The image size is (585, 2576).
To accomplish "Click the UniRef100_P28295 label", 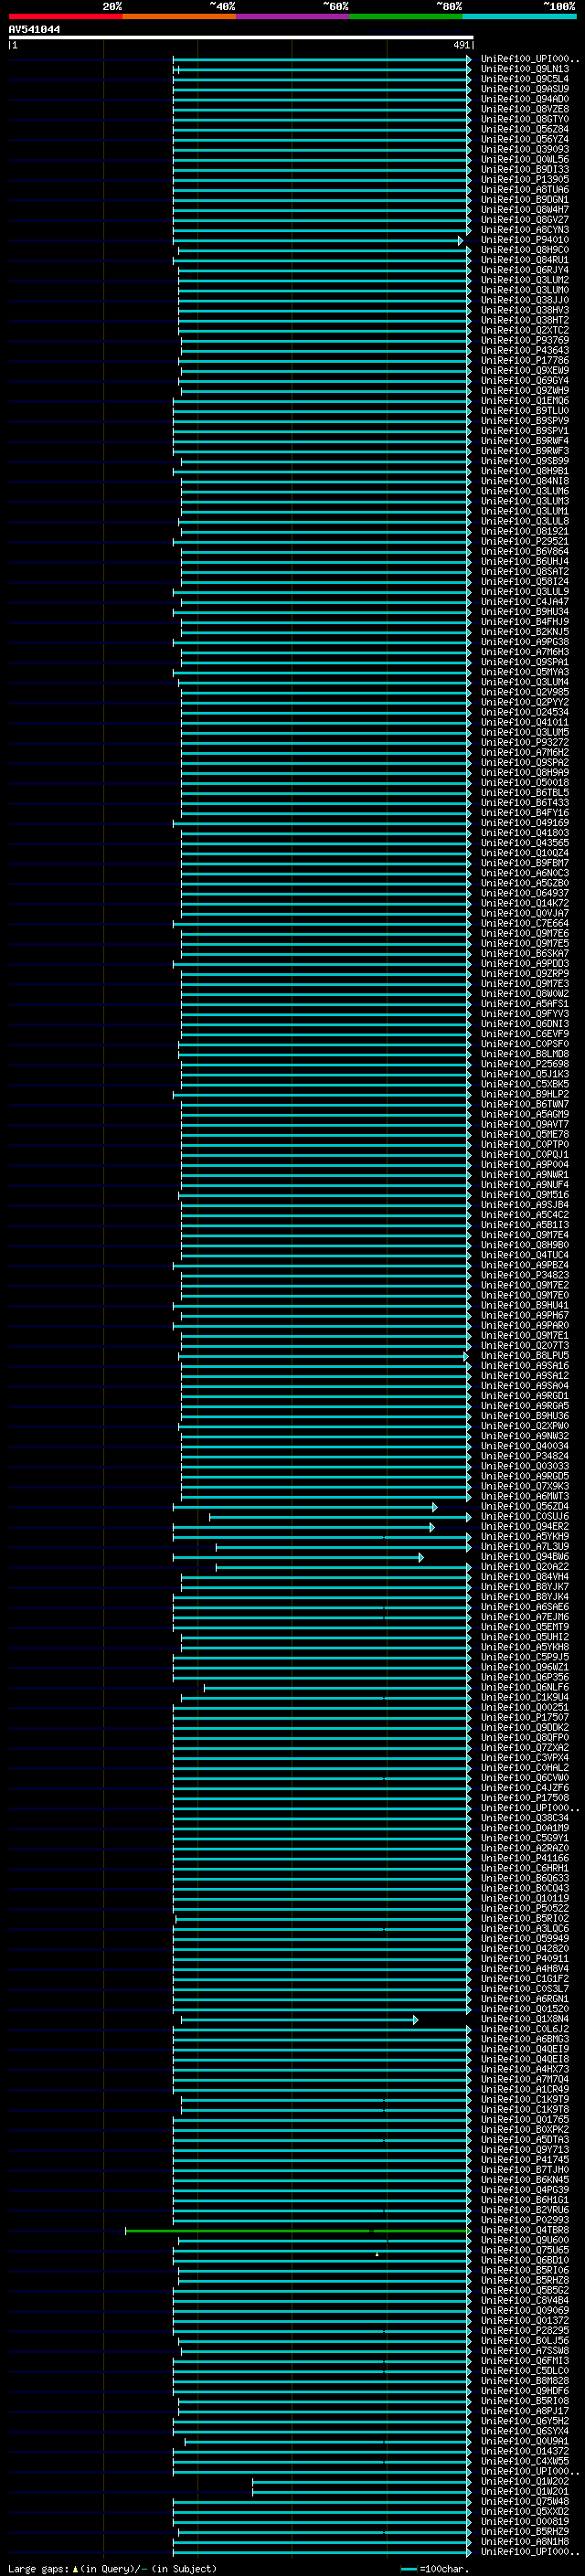I will [524, 2330].
